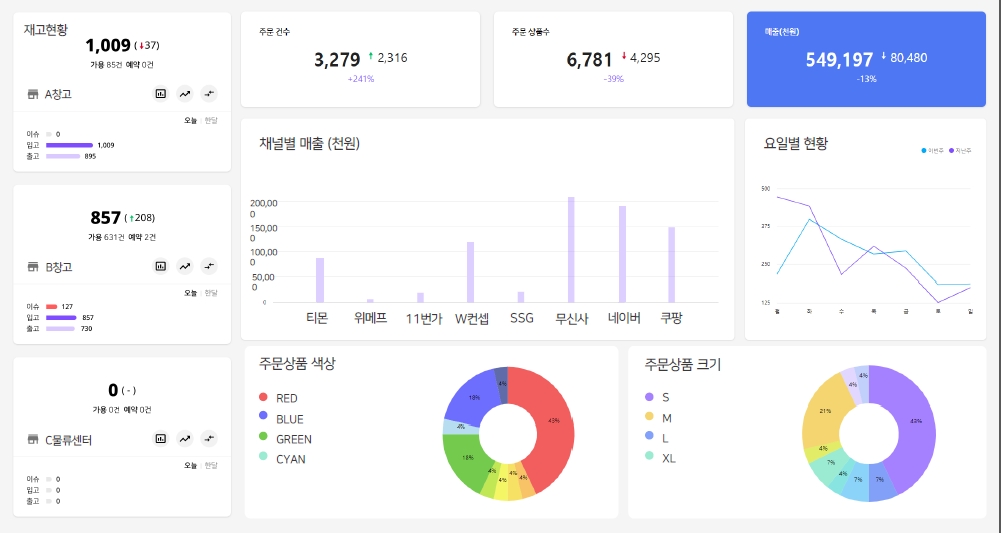
Task: Toggle the RED legend entry
Action: click(x=278, y=398)
